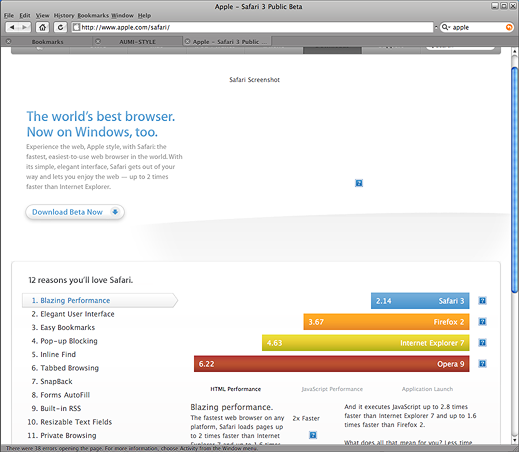Switch to the Bookmarks tab
This screenshot has width=519, height=452.
[x=47, y=42]
